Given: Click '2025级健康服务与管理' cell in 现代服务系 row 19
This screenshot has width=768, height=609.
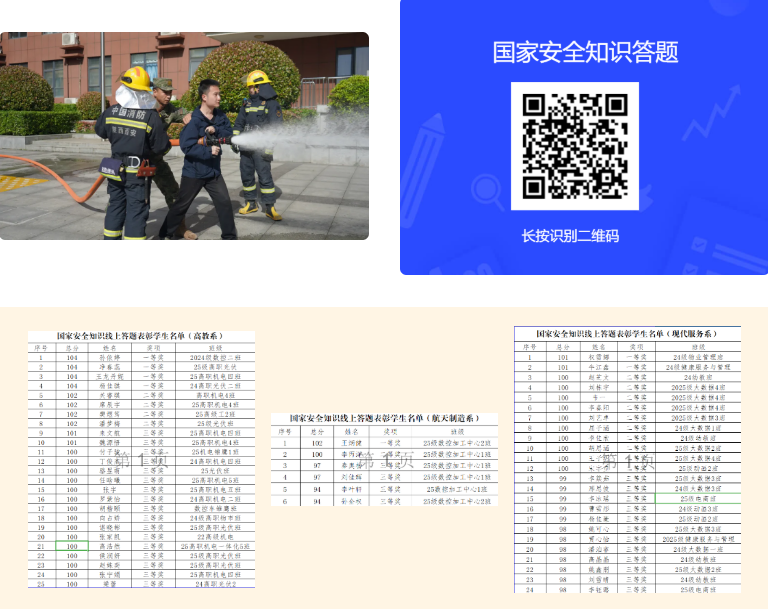Looking at the screenshot, I should pyautogui.click(x=698, y=539).
